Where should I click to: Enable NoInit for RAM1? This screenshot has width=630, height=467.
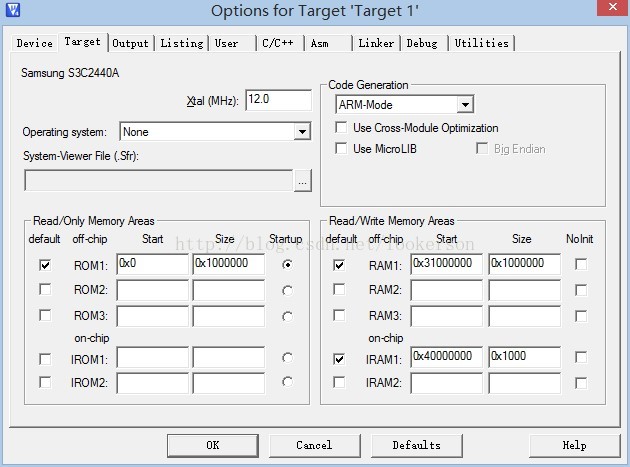pos(581,264)
